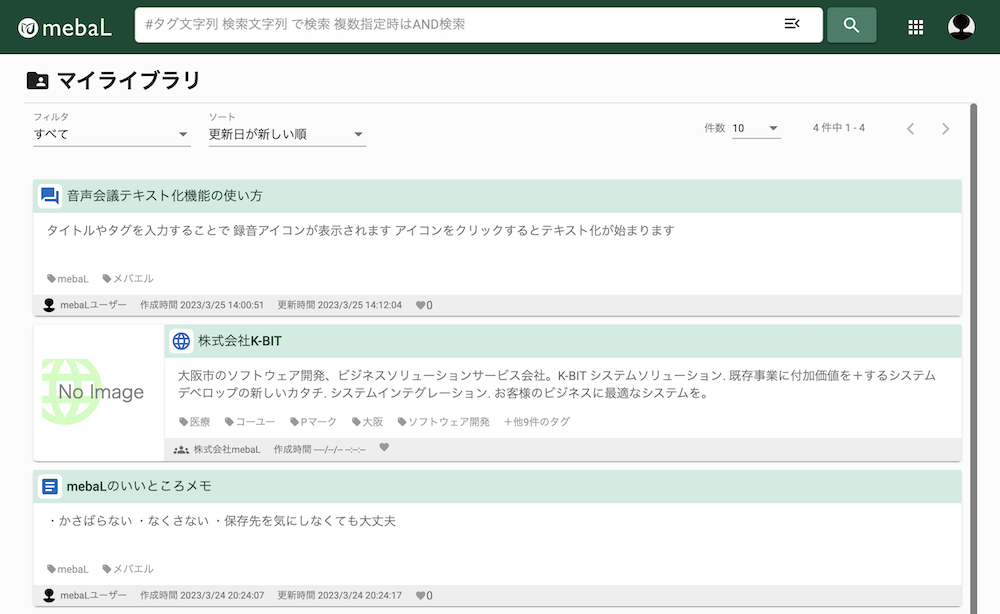The width and height of the screenshot is (1000, 614).
Task: Click the mebaLユーザー avatar in 音声会議 card footer
Action: pyautogui.click(x=49, y=305)
